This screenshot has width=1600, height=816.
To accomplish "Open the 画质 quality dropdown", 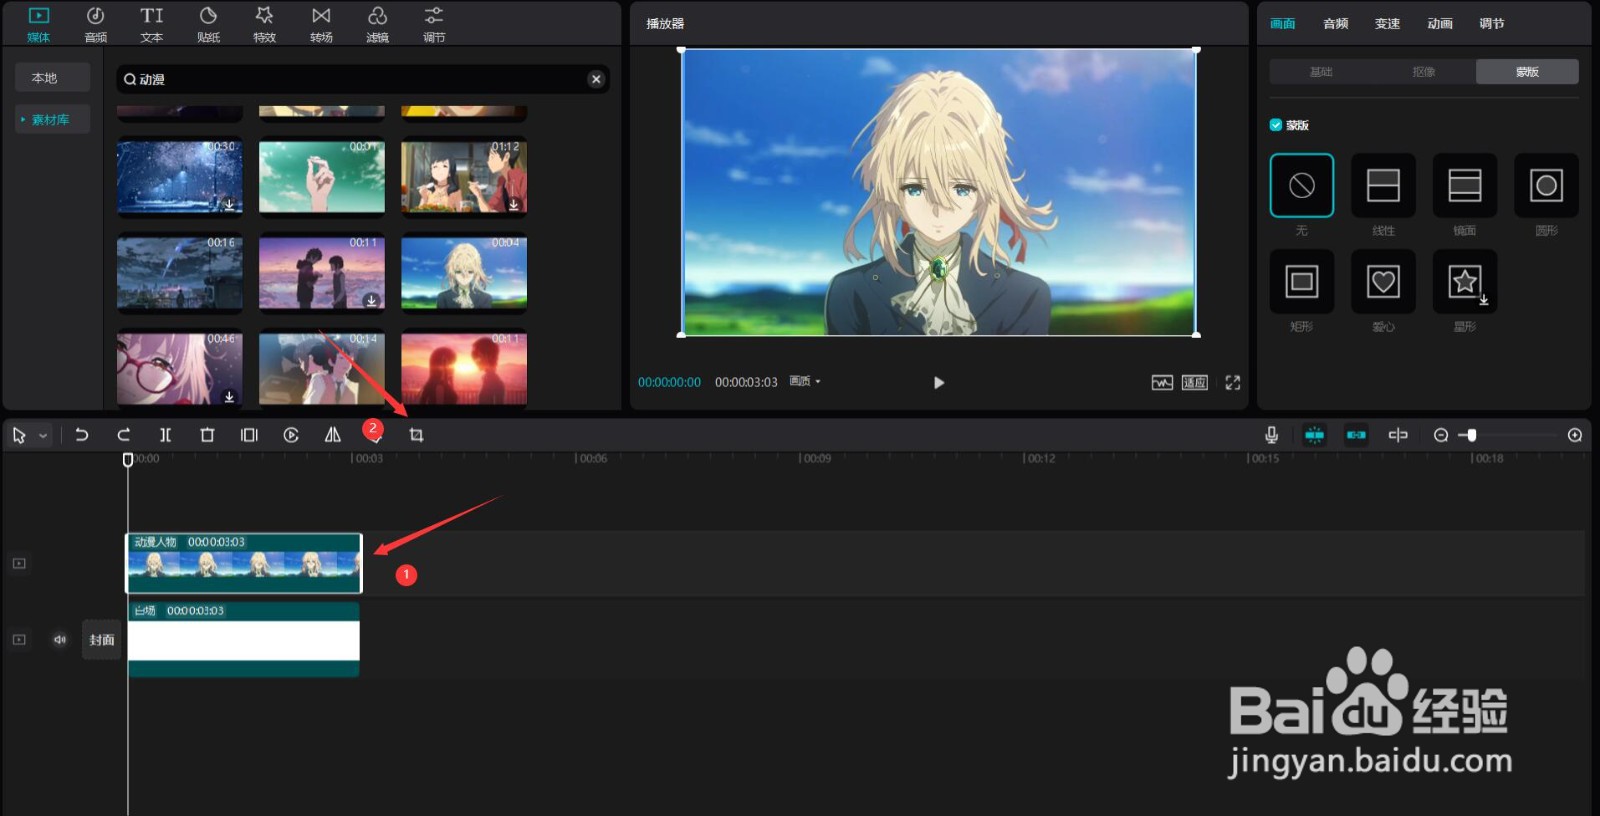I will click(805, 381).
